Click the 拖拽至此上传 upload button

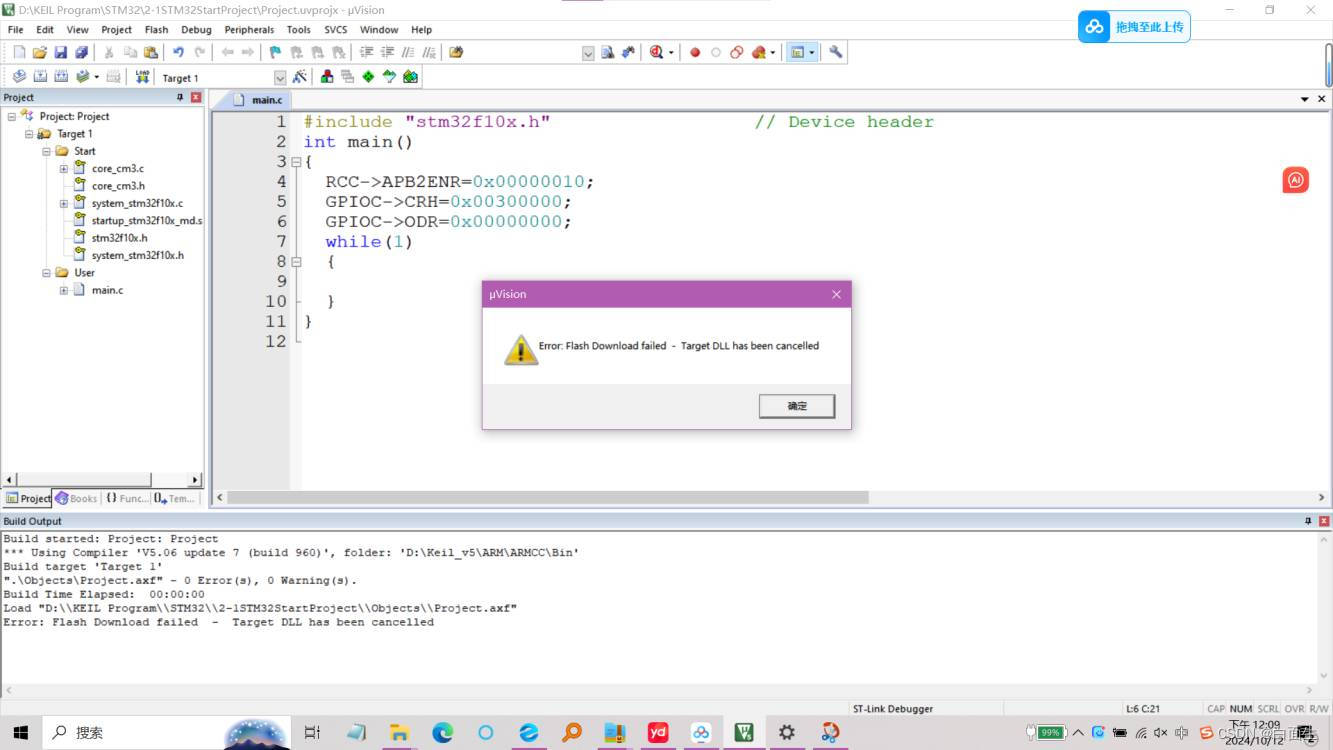pos(1134,27)
